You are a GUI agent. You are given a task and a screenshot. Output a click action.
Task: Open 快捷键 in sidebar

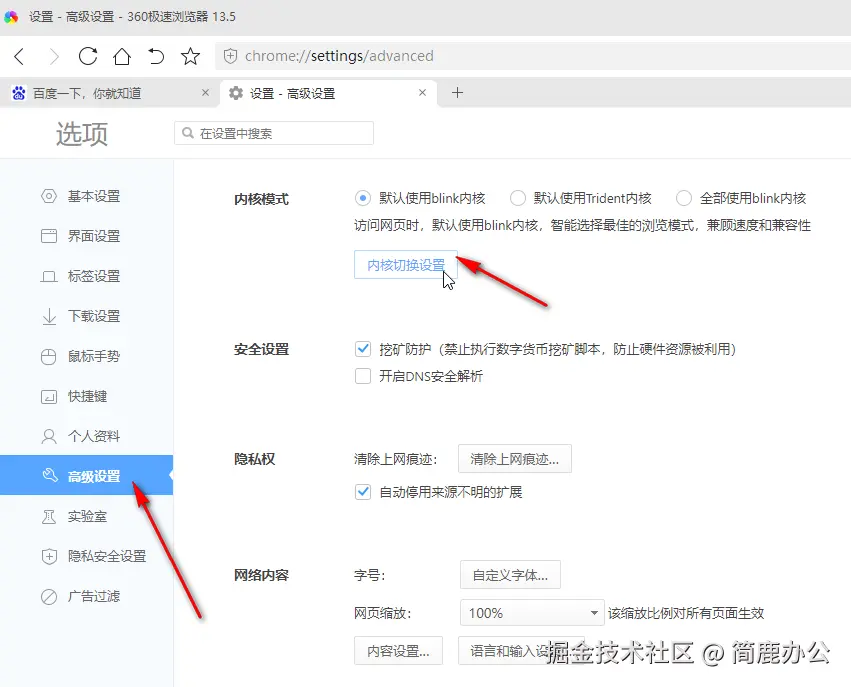click(x=86, y=396)
